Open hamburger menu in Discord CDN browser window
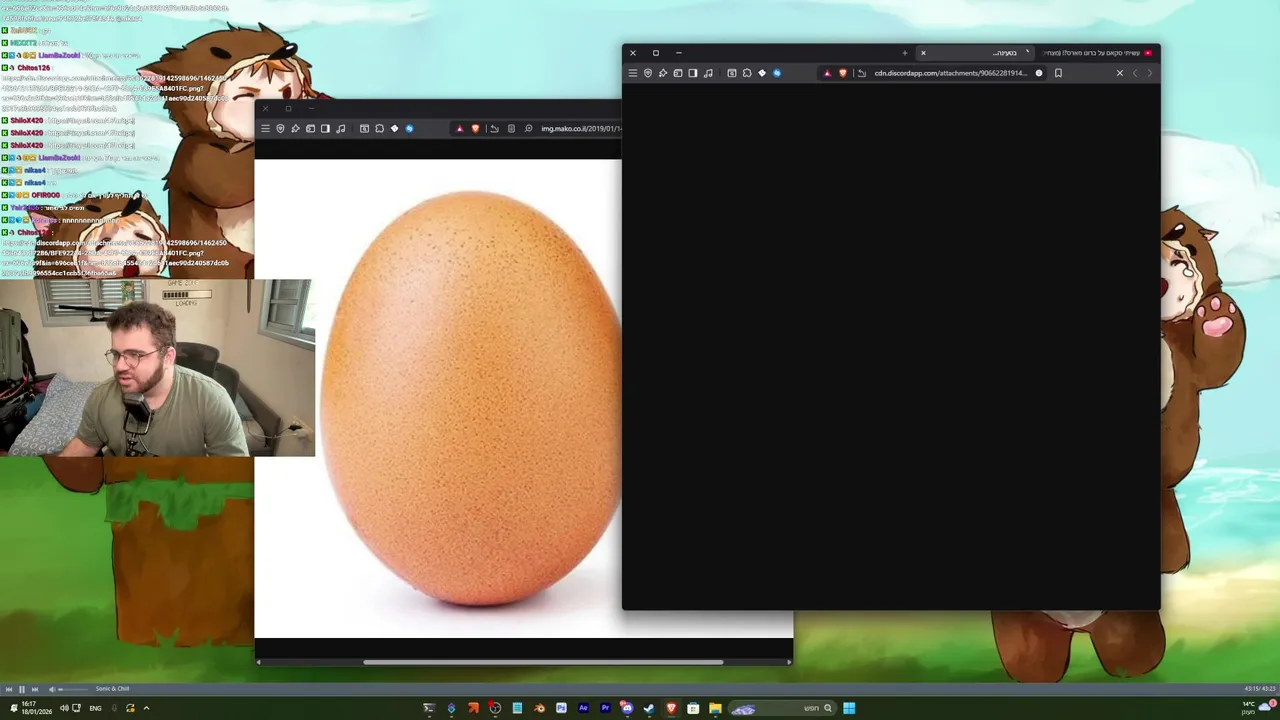This screenshot has height=720, width=1280. 632,73
